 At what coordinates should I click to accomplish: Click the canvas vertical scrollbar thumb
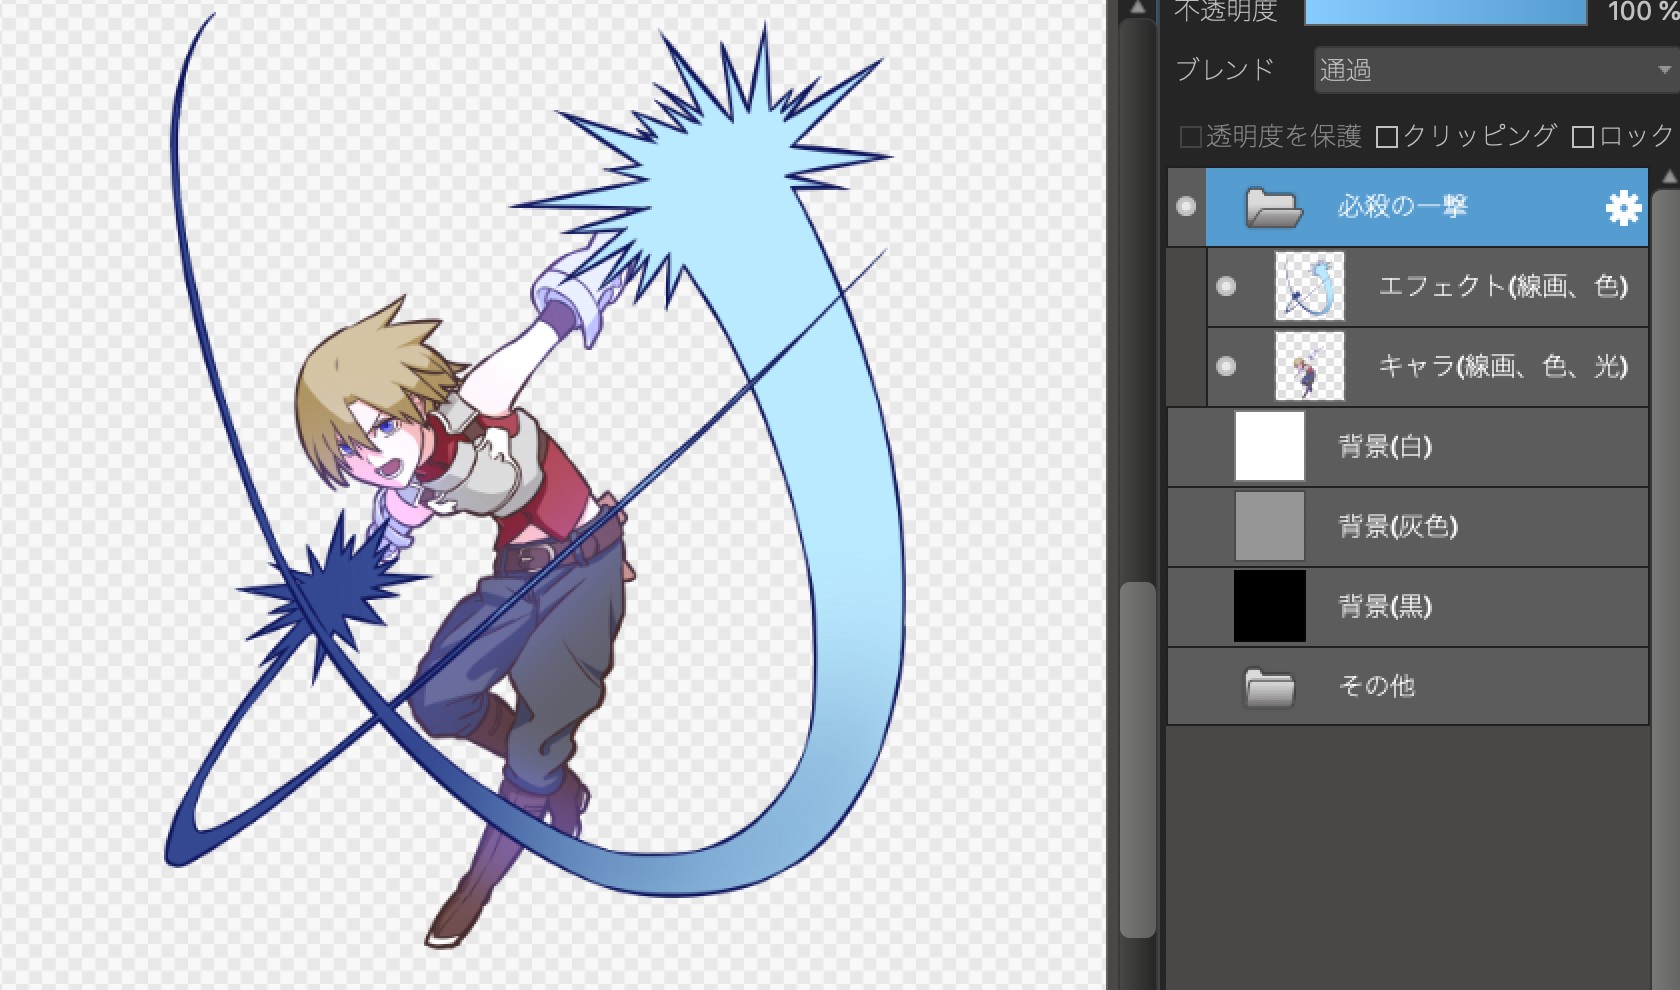click(1137, 760)
